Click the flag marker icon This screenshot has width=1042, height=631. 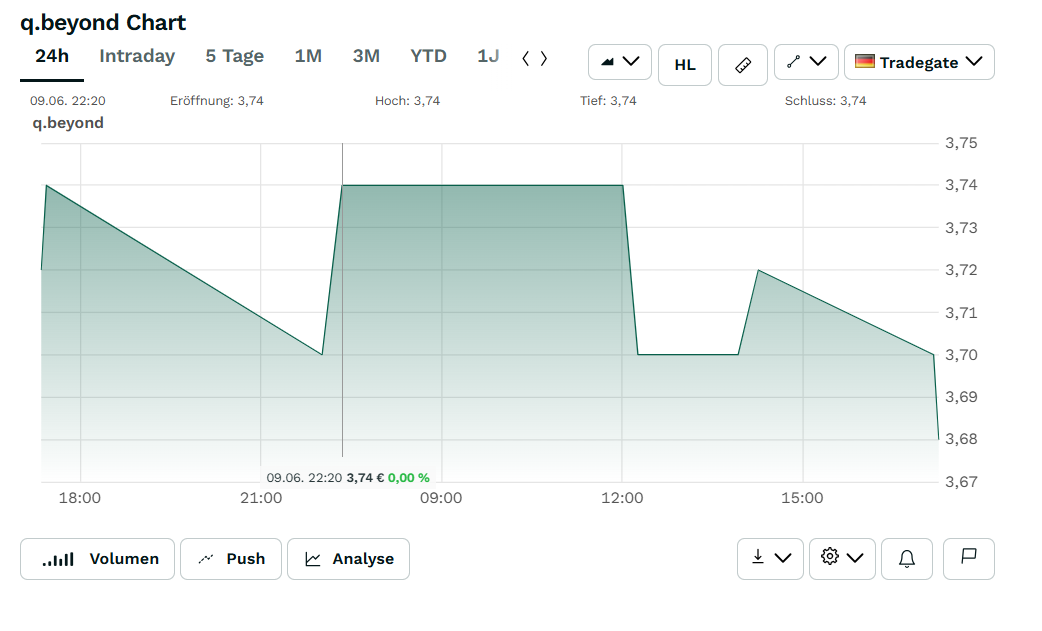pyautogui.click(x=969, y=559)
